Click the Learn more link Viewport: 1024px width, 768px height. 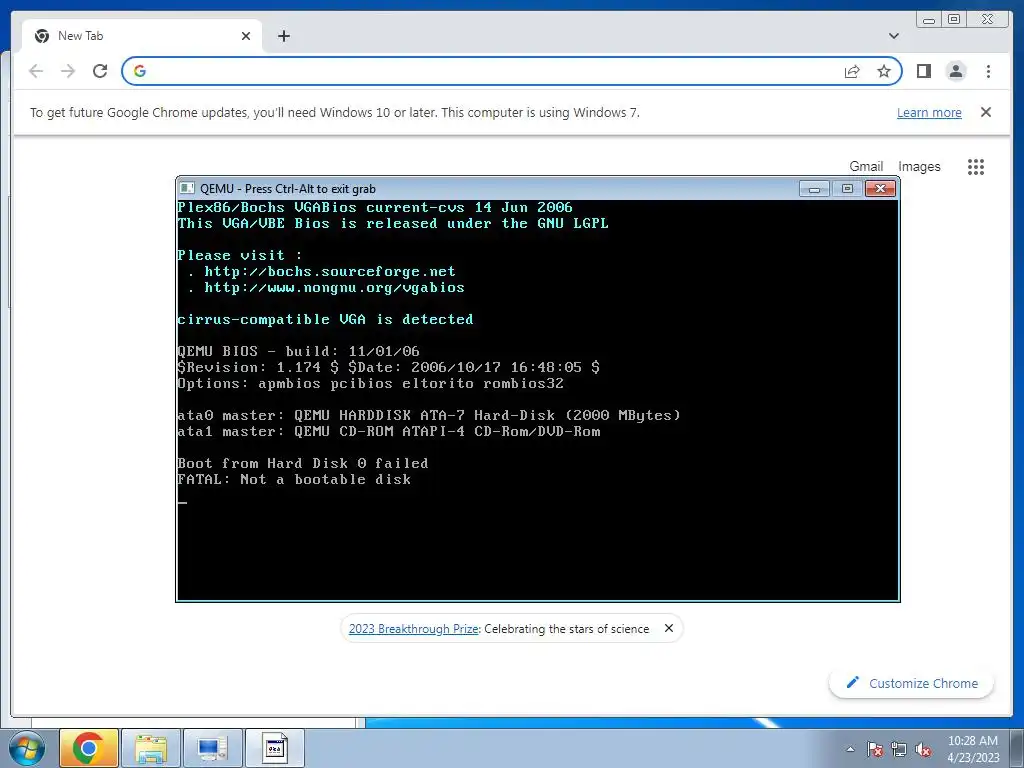click(929, 112)
